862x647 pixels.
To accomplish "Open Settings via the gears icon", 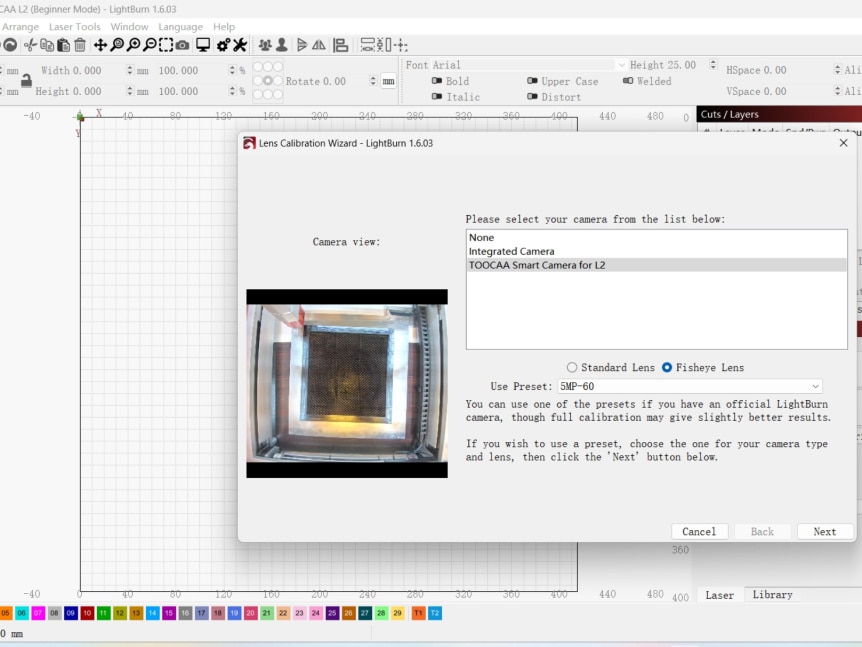I will (223, 45).
